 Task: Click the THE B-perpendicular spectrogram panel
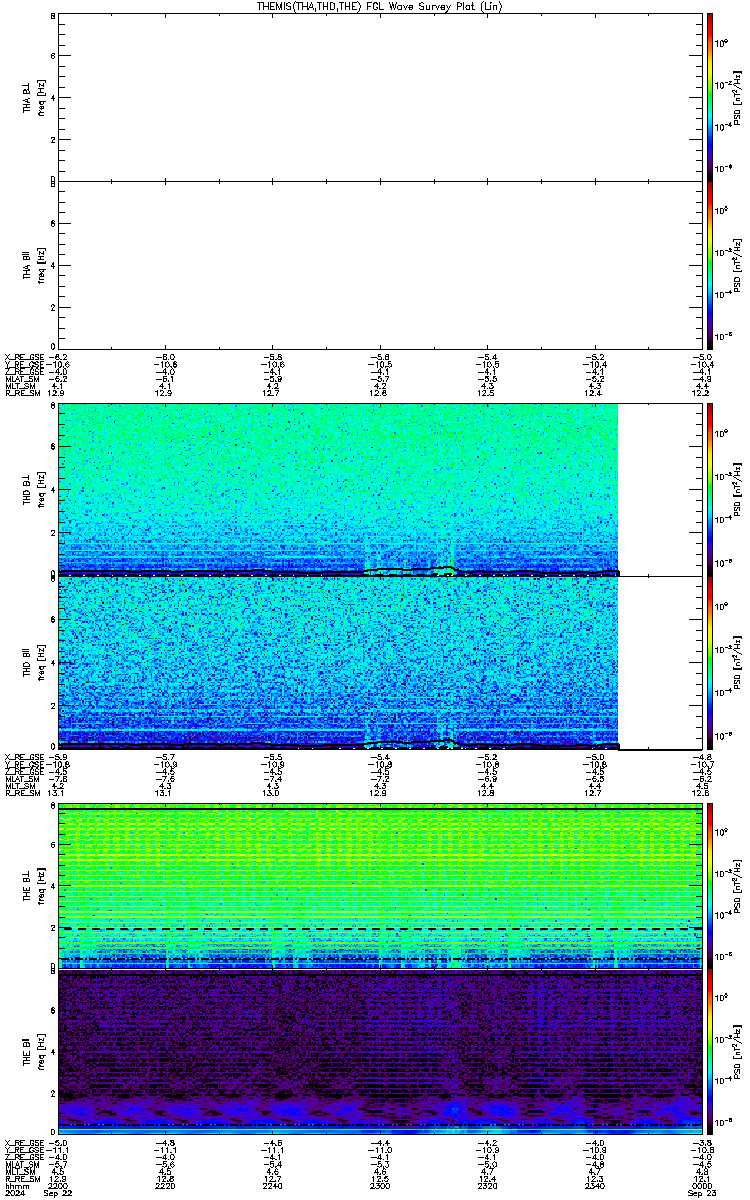coord(381,885)
